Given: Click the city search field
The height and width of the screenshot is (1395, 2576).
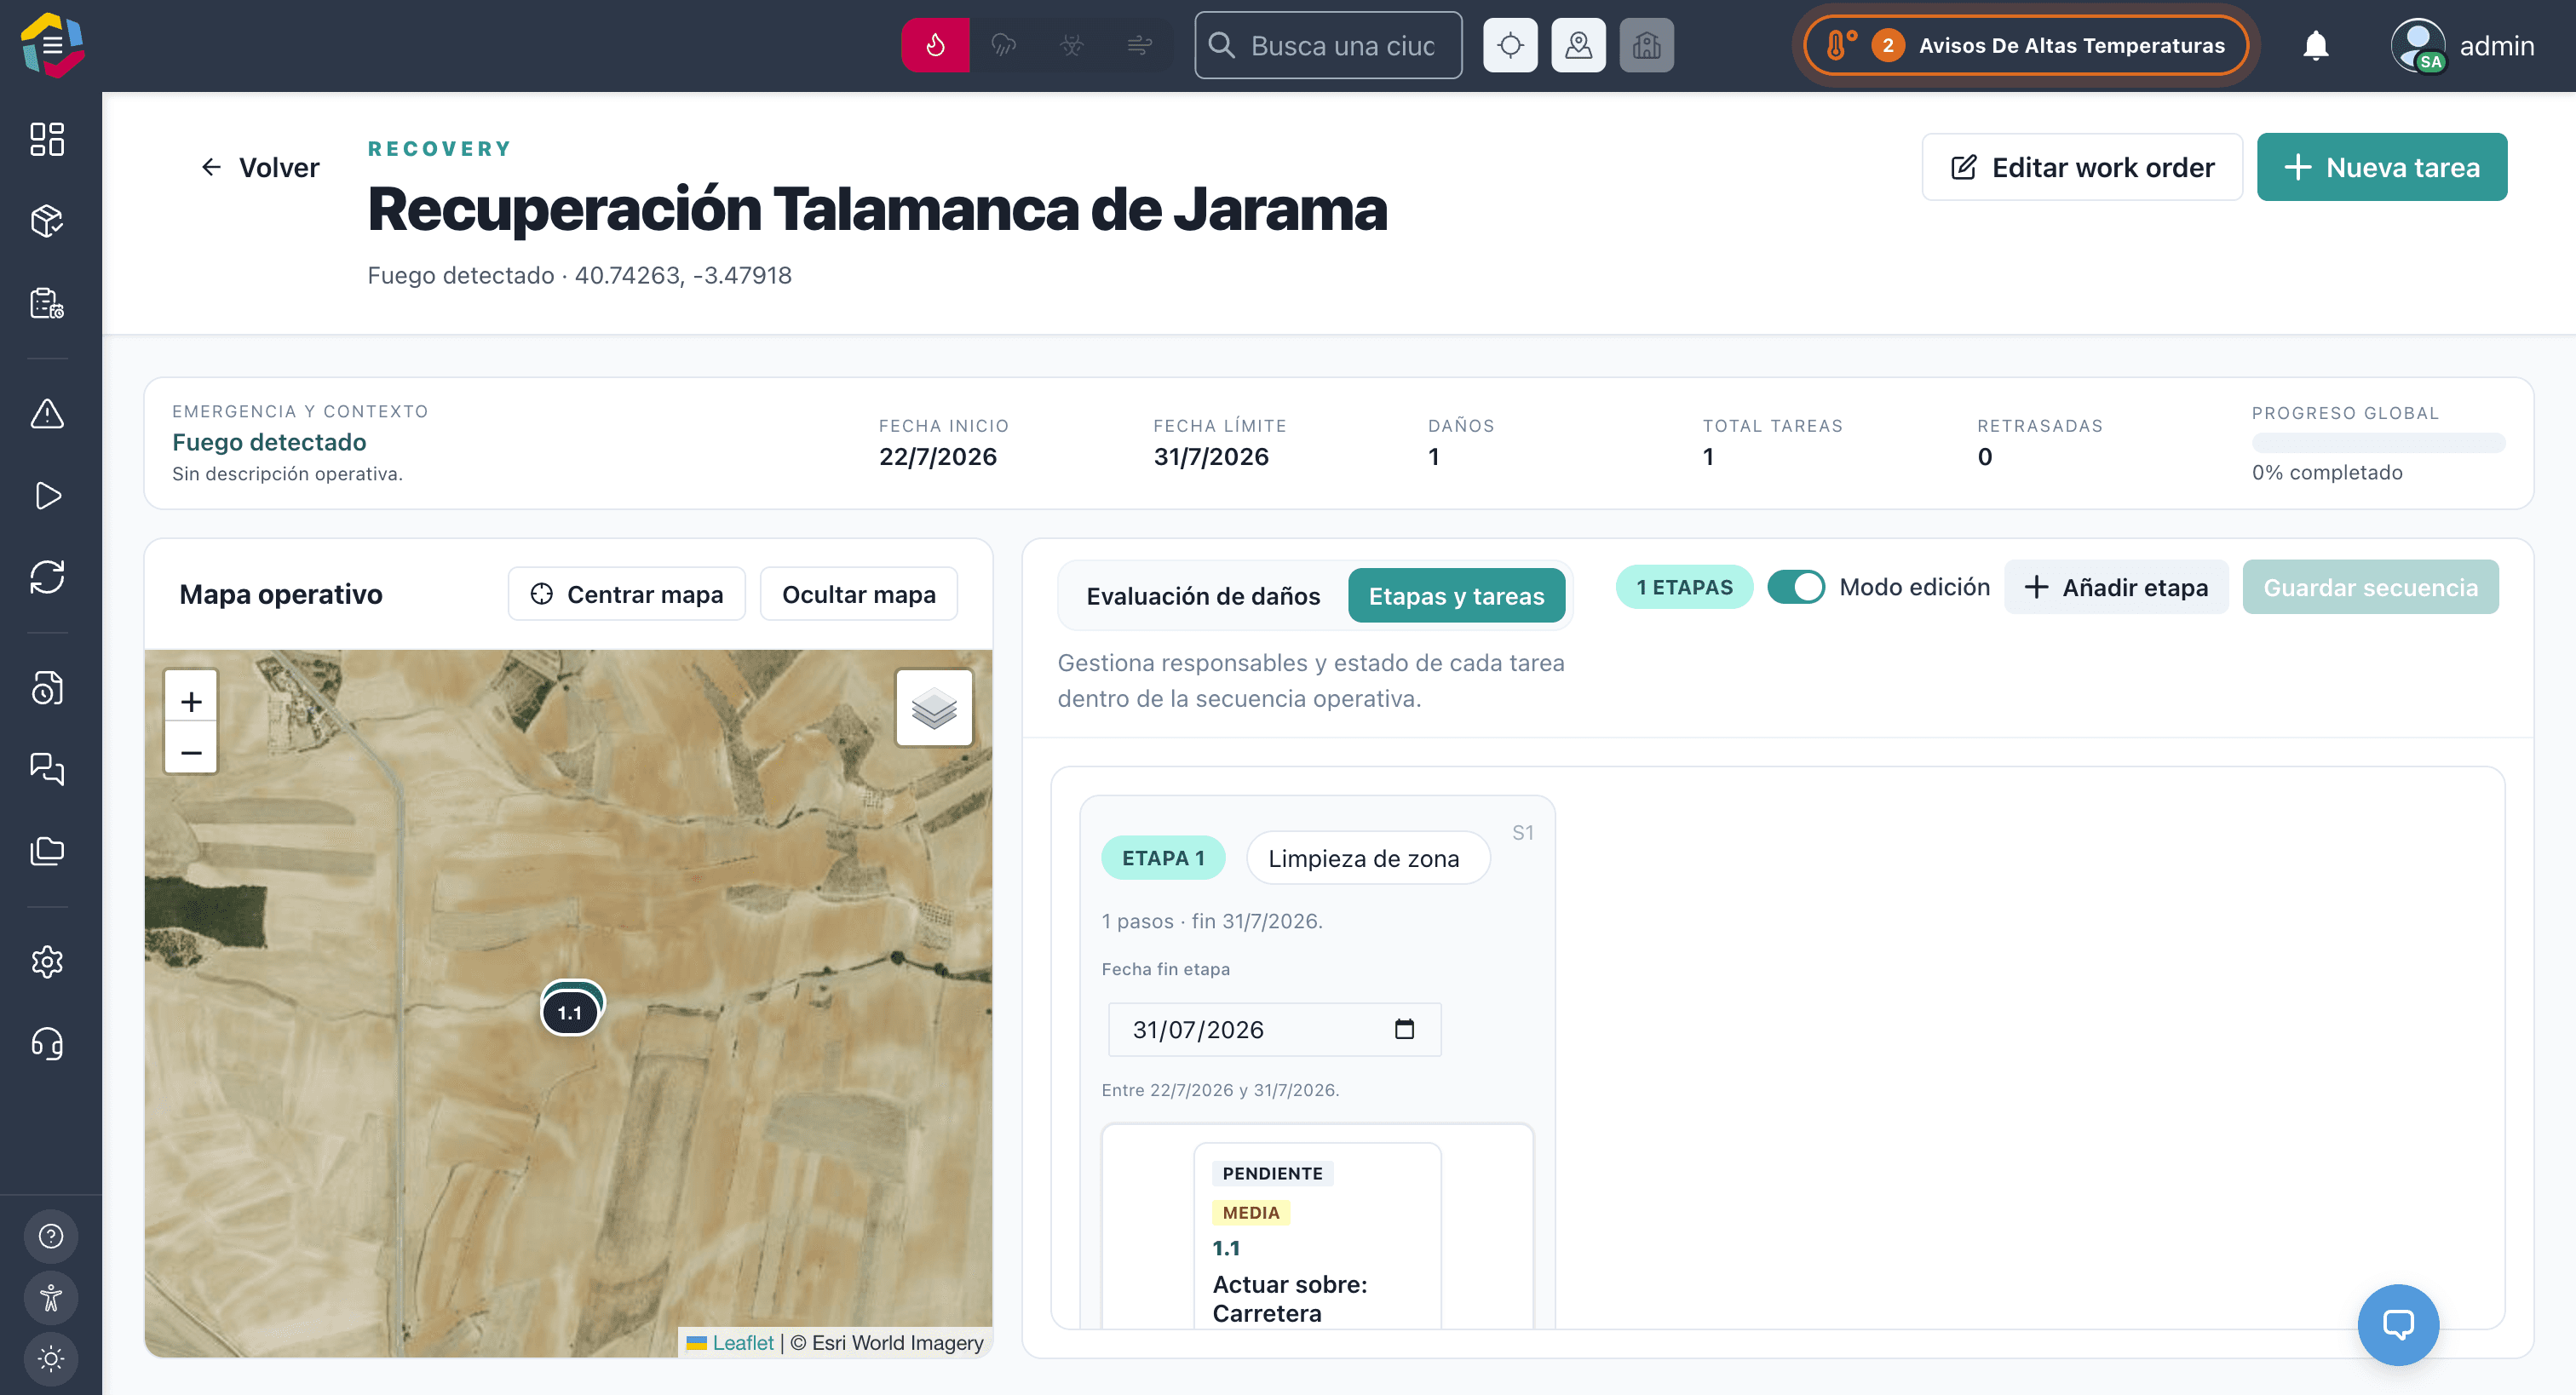Looking at the screenshot, I should 1328,45.
